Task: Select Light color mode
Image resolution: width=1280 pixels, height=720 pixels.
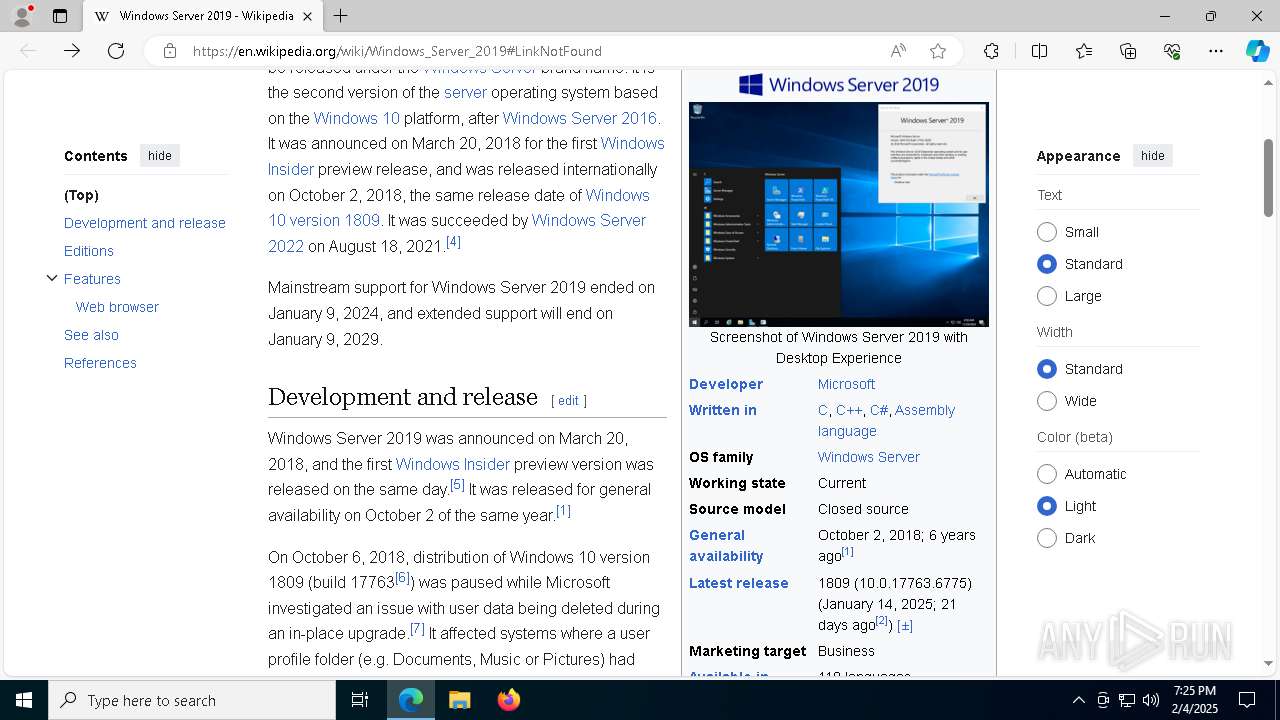Action: (x=1047, y=506)
